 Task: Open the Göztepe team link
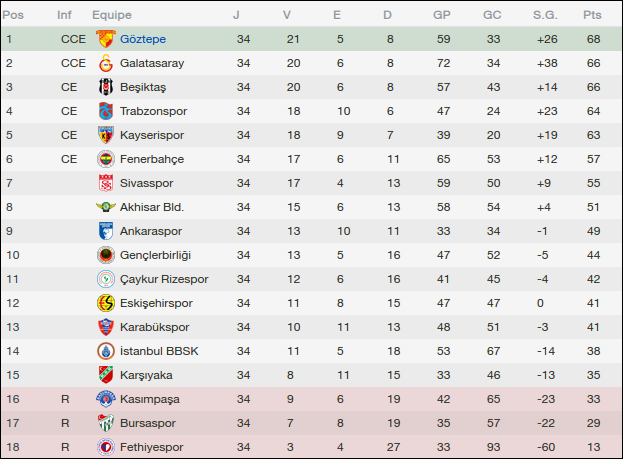(141, 39)
